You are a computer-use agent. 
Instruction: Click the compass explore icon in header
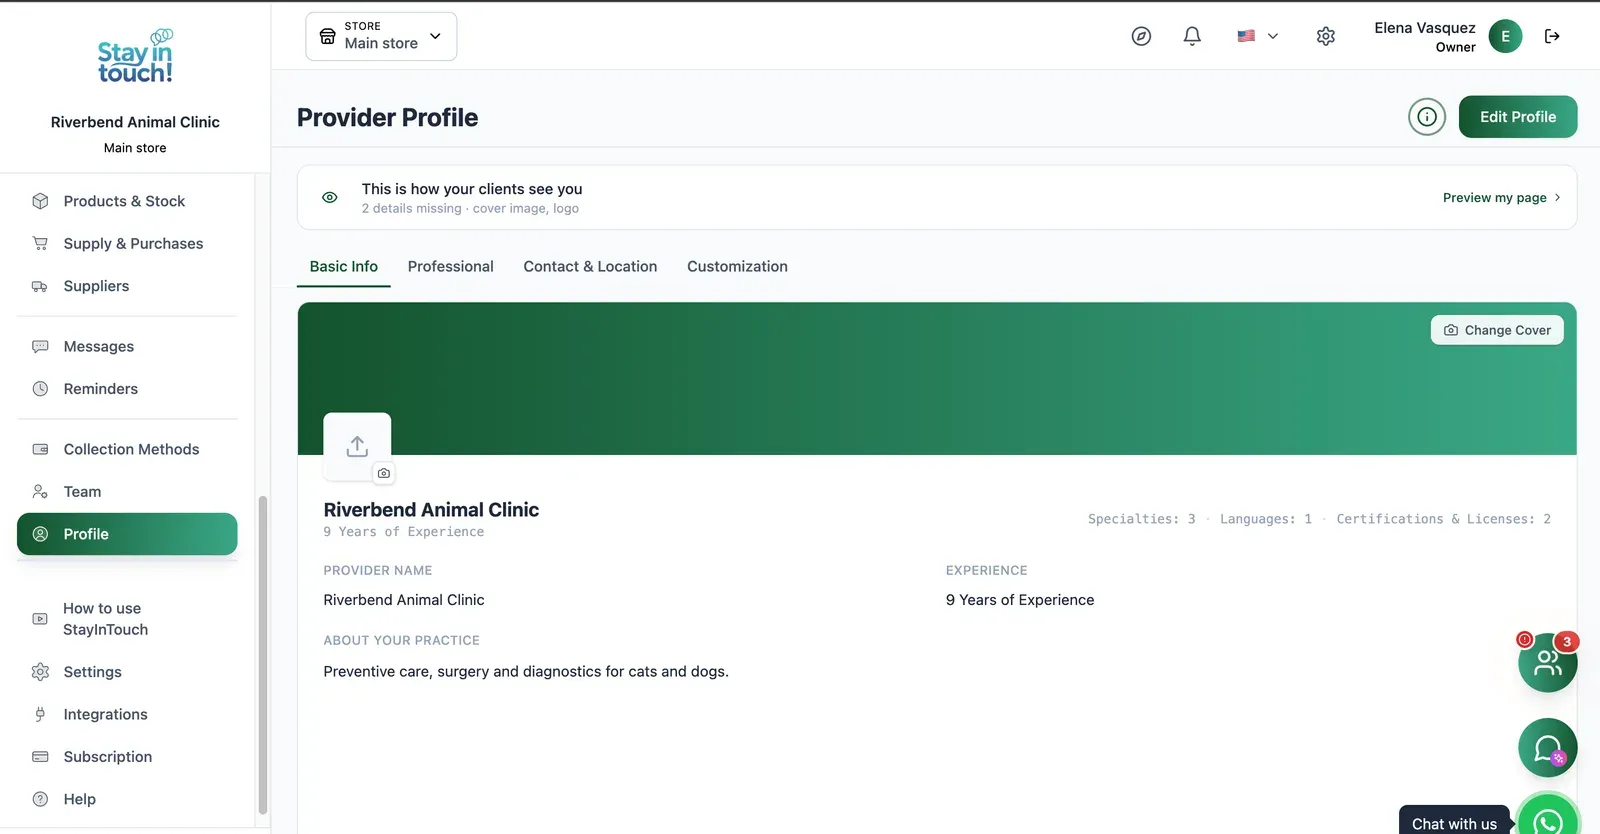tap(1141, 36)
